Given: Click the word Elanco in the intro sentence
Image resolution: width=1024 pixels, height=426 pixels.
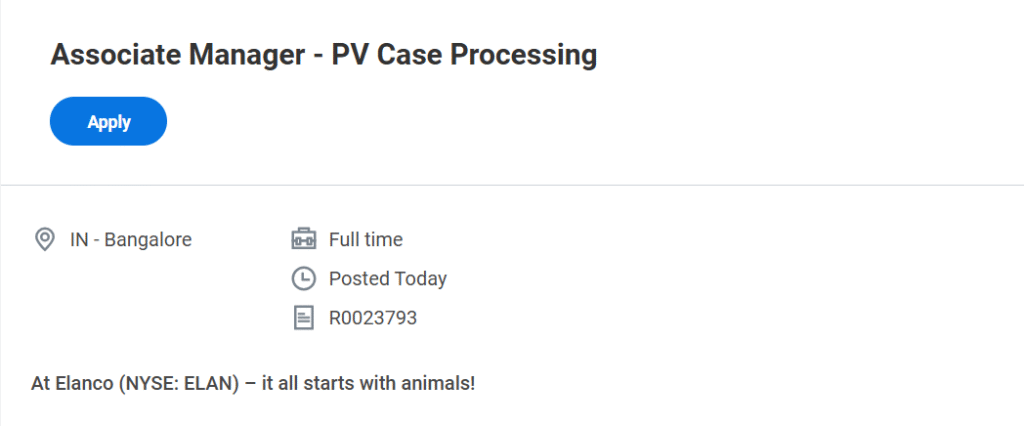Looking at the screenshot, I should click(x=86, y=383).
